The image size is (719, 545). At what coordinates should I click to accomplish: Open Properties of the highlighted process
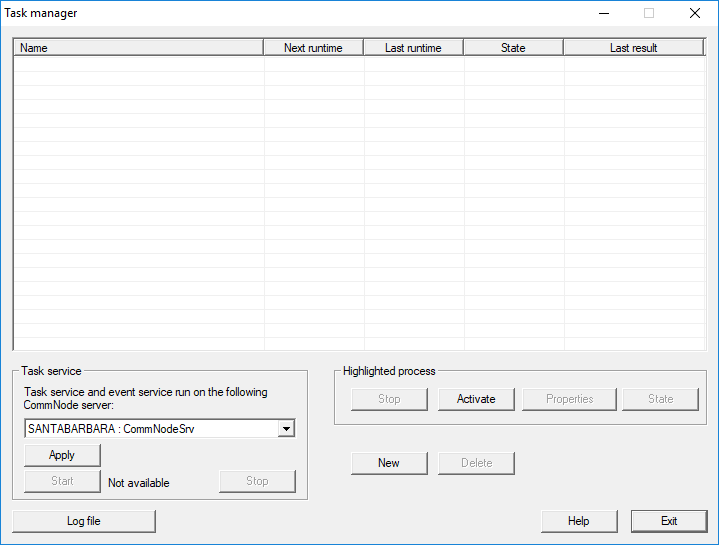click(570, 399)
